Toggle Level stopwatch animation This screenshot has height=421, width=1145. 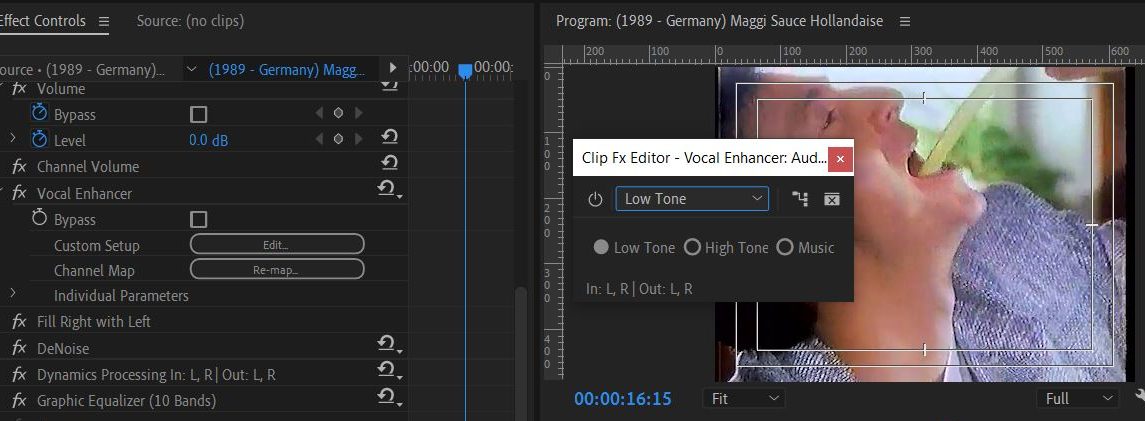click(39, 139)
